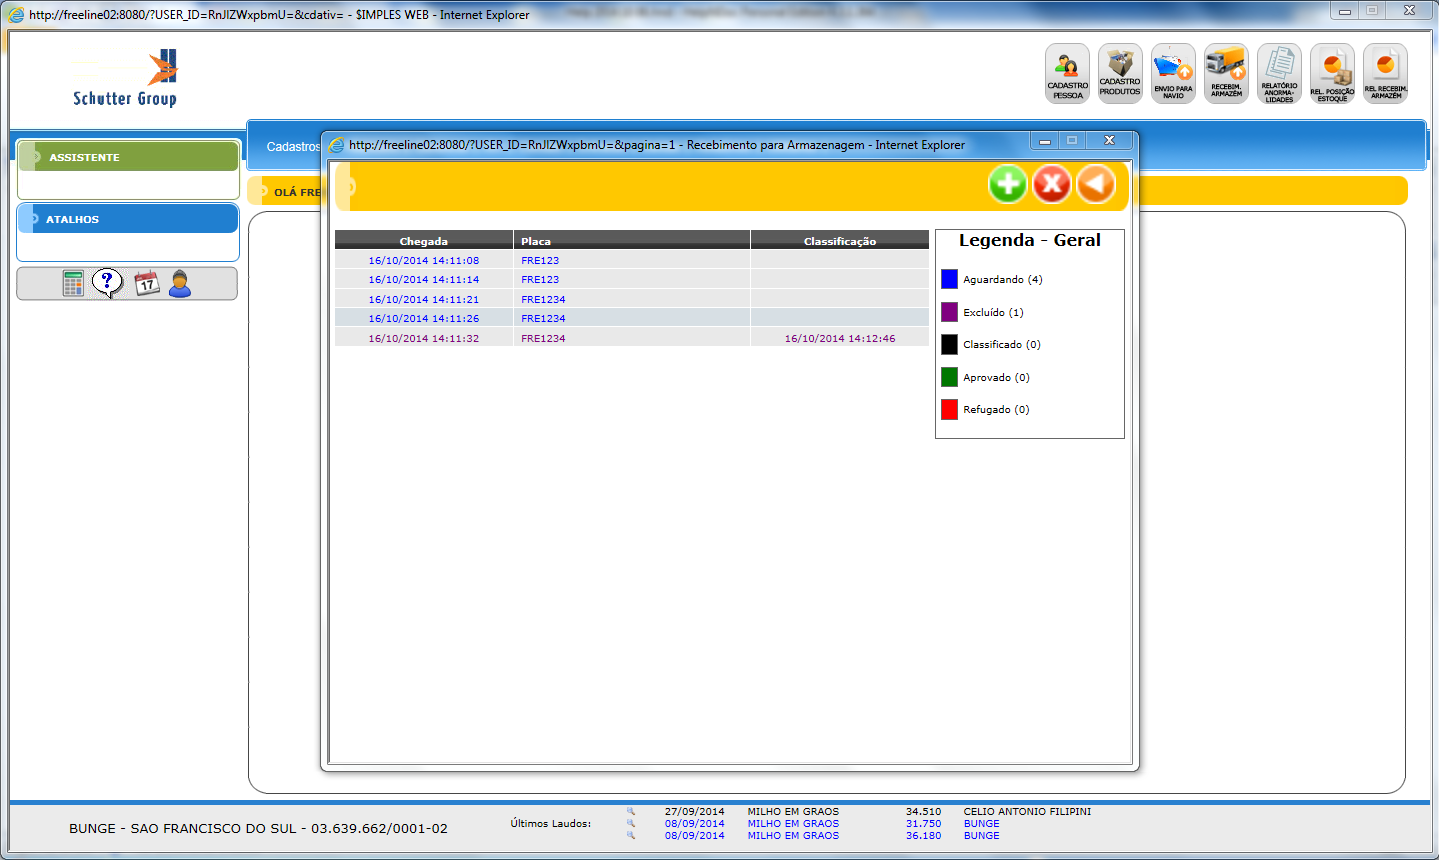Click the red X delete button
The width and height of the screenshot is (1439, 860).
(x=1051, y=184)
